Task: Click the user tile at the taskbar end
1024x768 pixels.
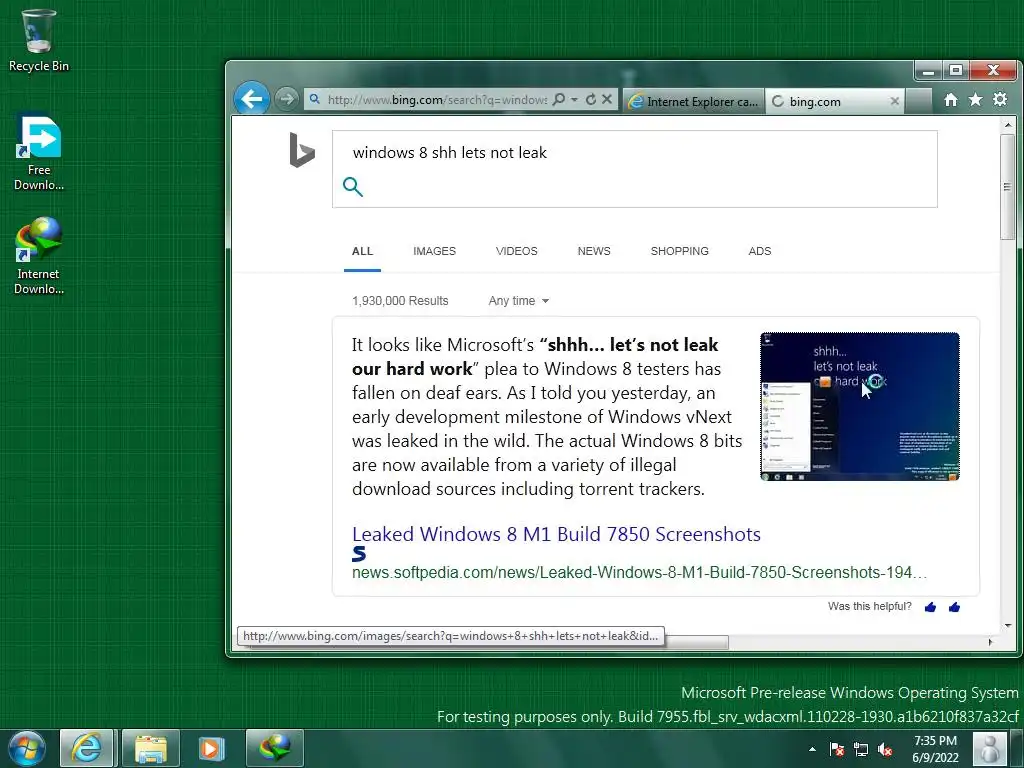Action: (x=989, y=749)
